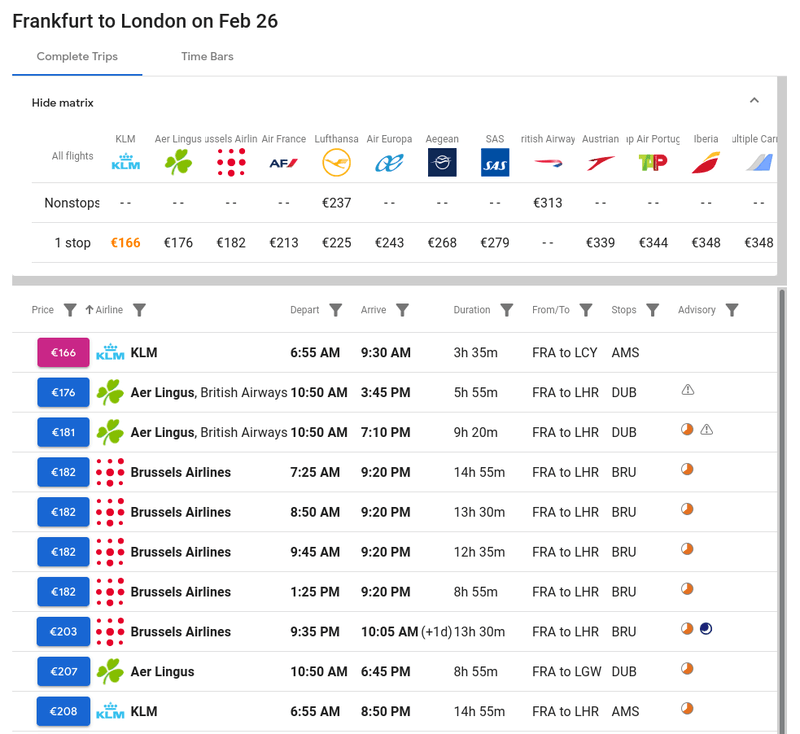Click Lufthansa logo in the matrix
Image resolution: width=800 pixels, height=734 pixels.
click(x=337, y=162)
